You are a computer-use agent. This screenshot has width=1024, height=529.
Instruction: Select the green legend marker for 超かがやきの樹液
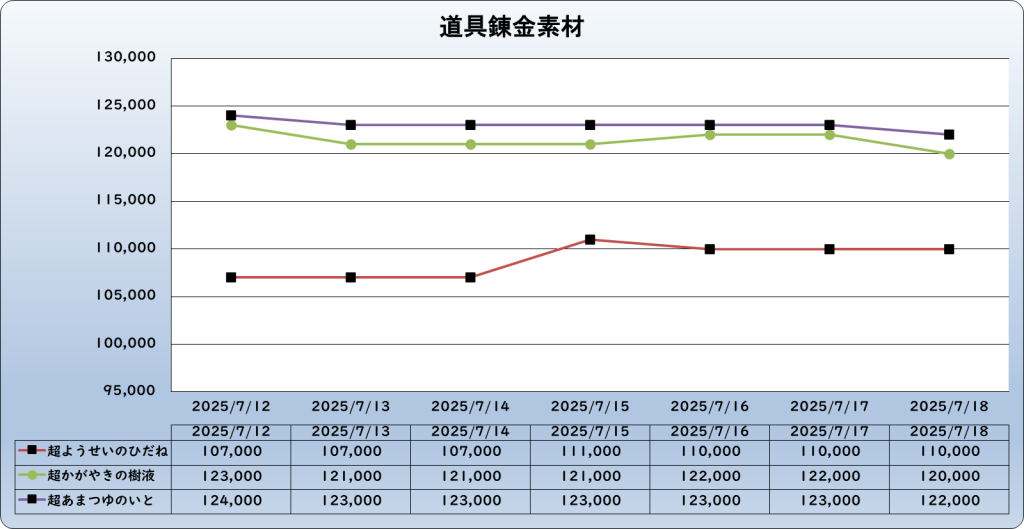[x=32, y=475]
